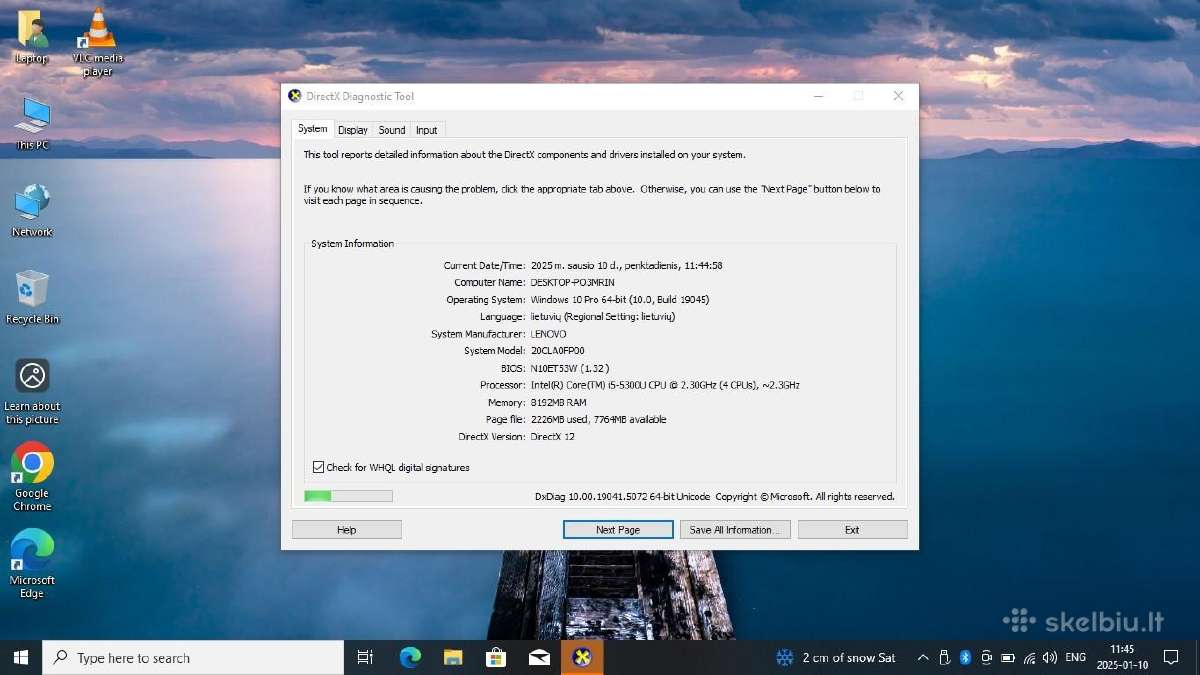Viewport: 1200px width, 675px height.
Task: Open Edge from the taskbar
Action: point(410,657)
